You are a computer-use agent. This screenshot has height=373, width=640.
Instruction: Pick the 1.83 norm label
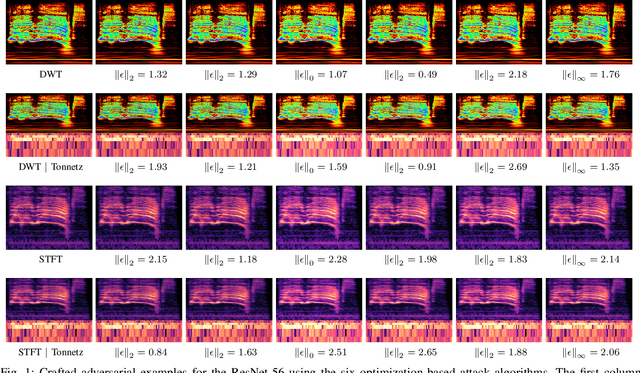(501, 260)
